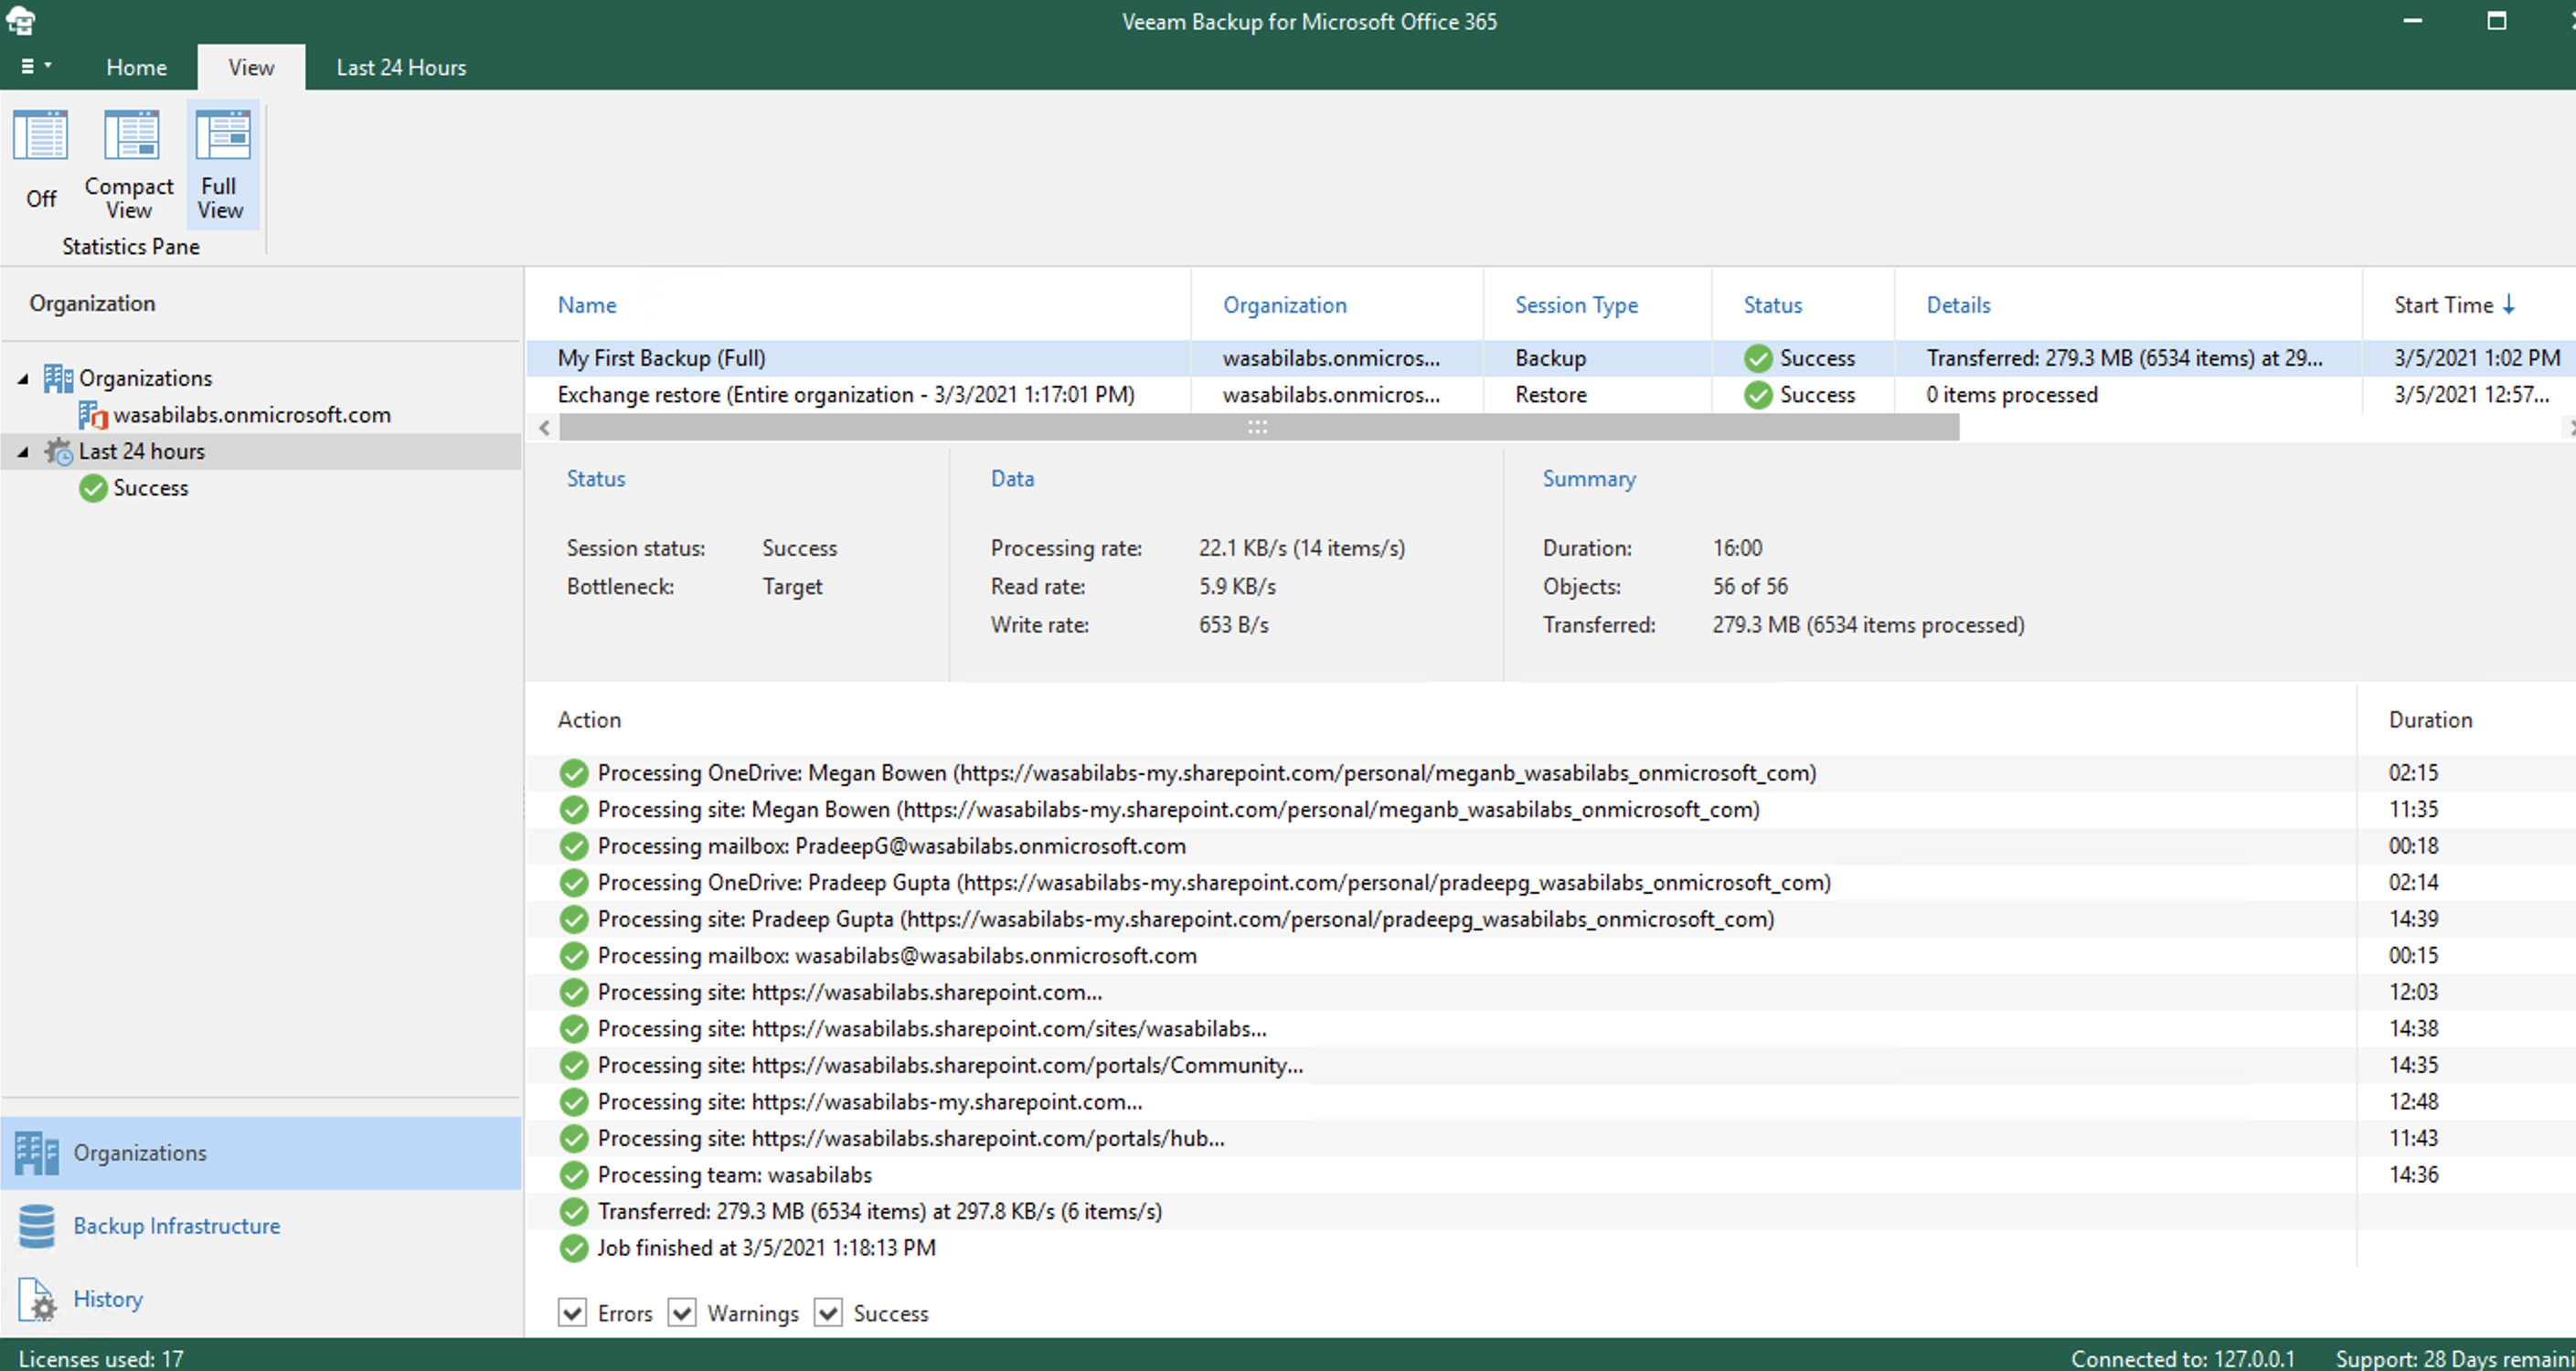Select Full View statistics pane

tap(222, 165)
